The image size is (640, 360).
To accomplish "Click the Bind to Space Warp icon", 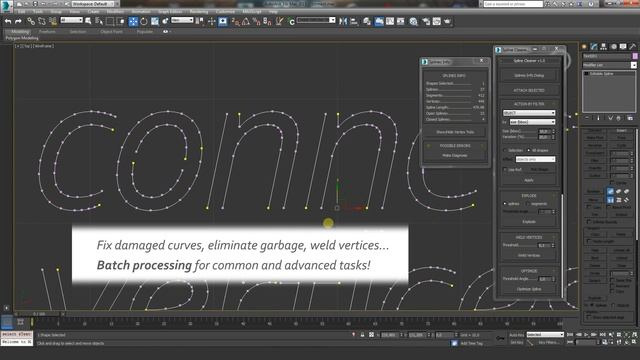I will (x=53, y=22).
